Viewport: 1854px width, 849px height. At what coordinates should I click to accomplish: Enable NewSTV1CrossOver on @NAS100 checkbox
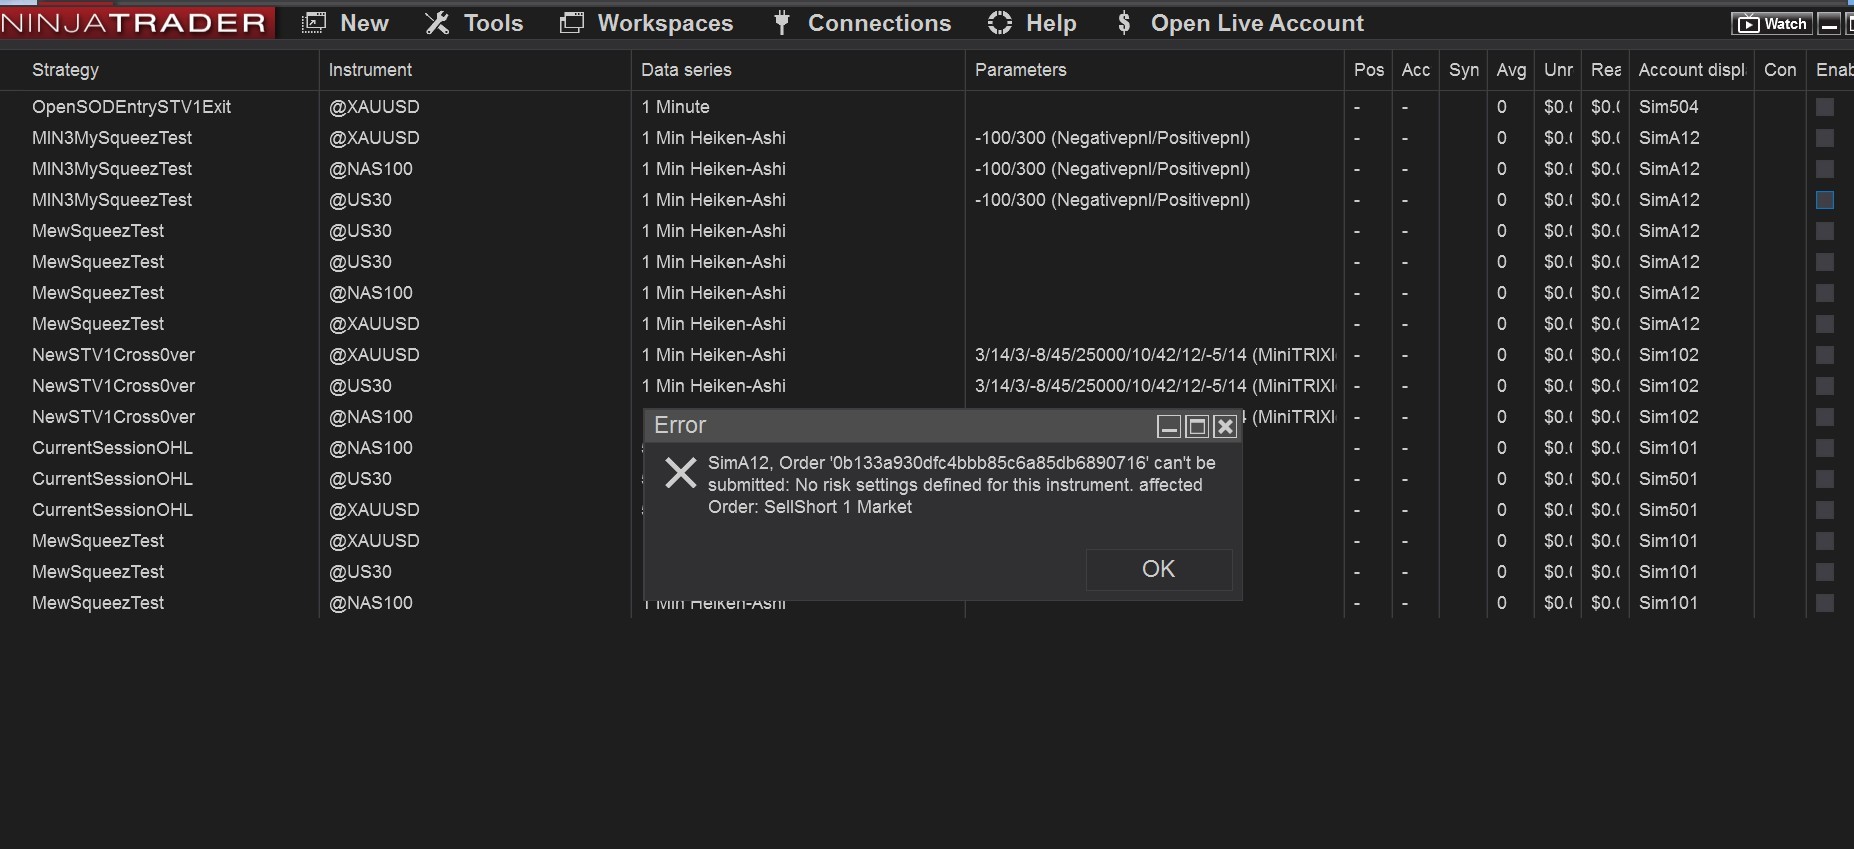click(1825, 417)
